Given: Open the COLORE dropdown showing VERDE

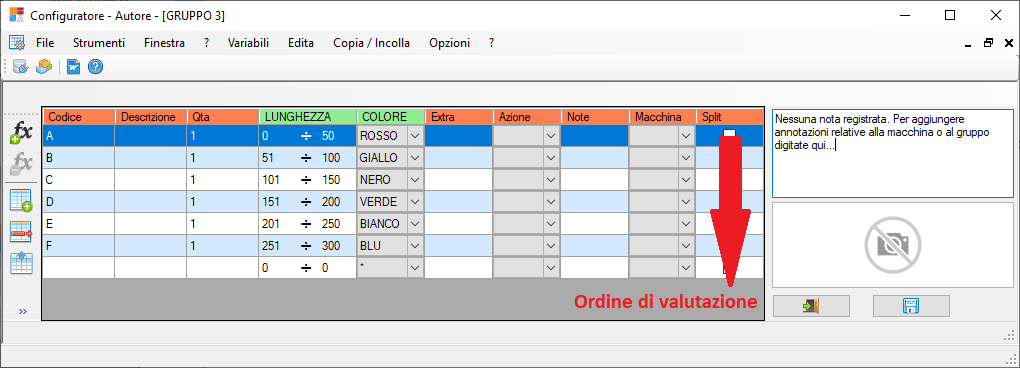Looking at the screenshot, I should [x=416, y=202].
